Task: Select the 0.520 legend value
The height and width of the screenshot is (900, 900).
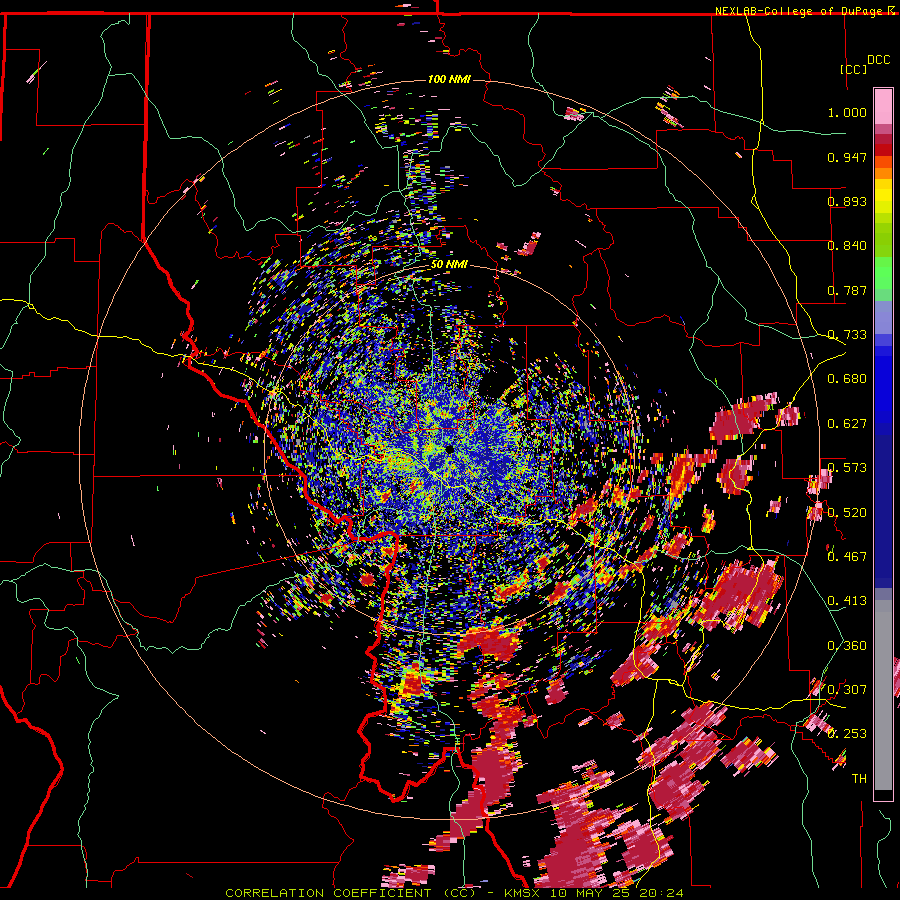Action: 847,513
